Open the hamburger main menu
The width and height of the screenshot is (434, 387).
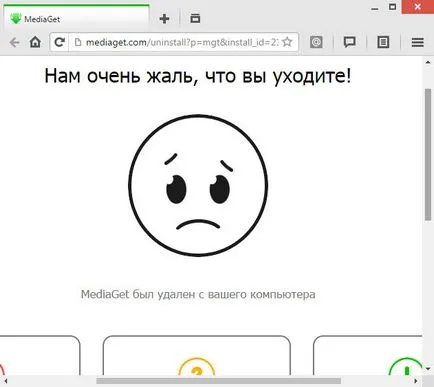point(417,42)
